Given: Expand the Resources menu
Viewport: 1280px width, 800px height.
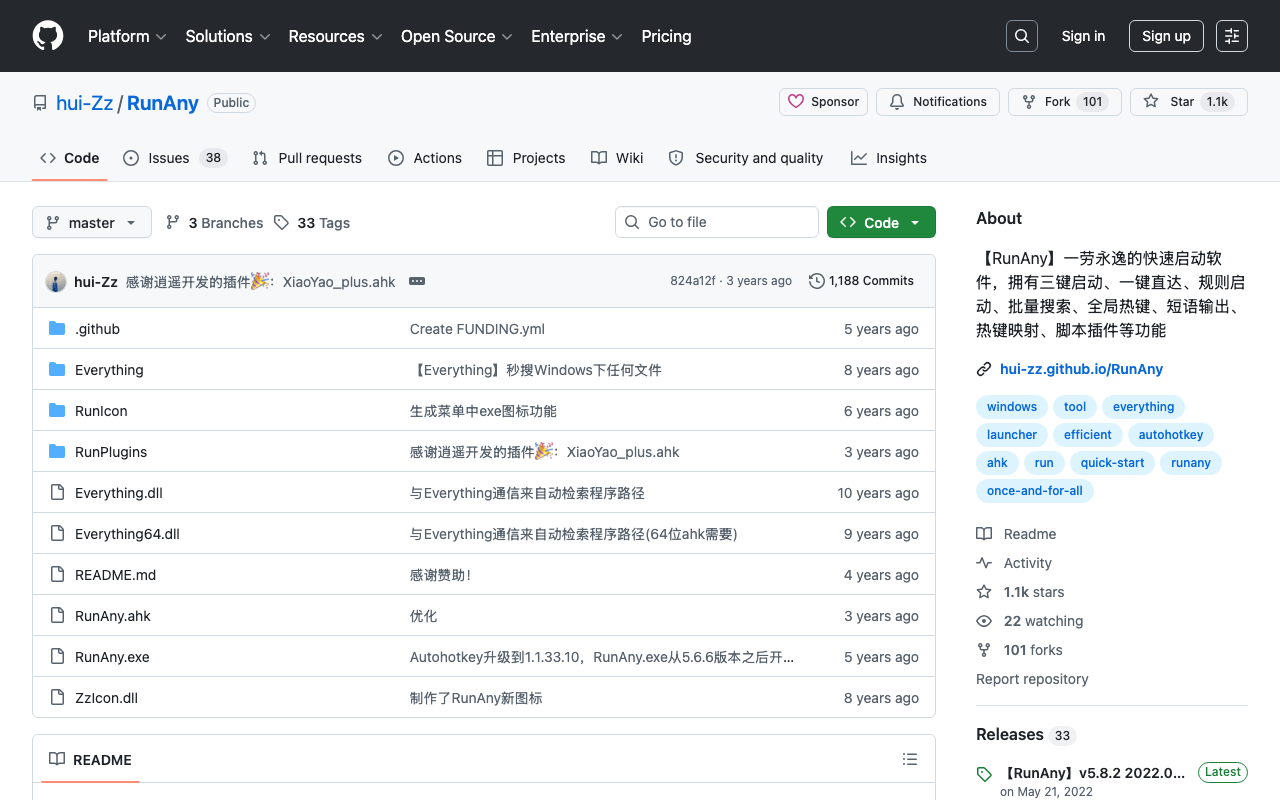Looking at the screenshot, I should click(x=336, y=36).
